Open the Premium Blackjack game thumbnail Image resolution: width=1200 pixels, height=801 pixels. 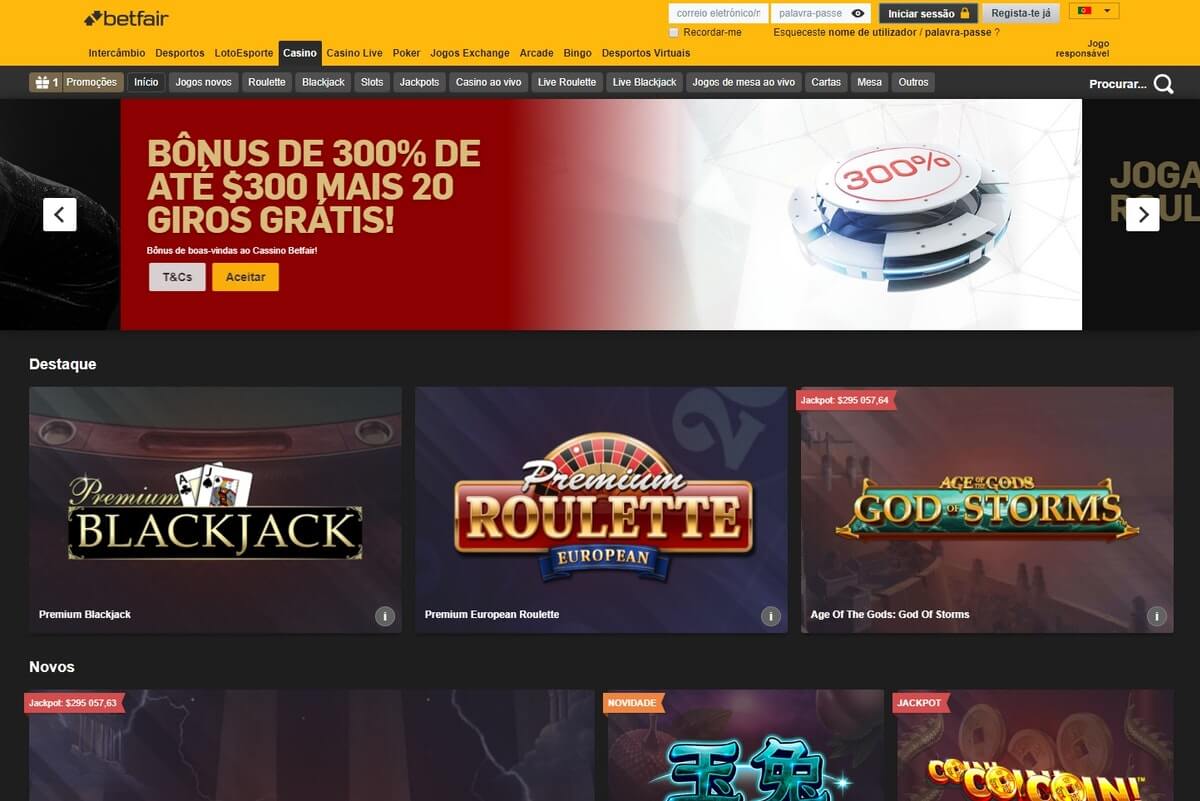tap(215, 510)
